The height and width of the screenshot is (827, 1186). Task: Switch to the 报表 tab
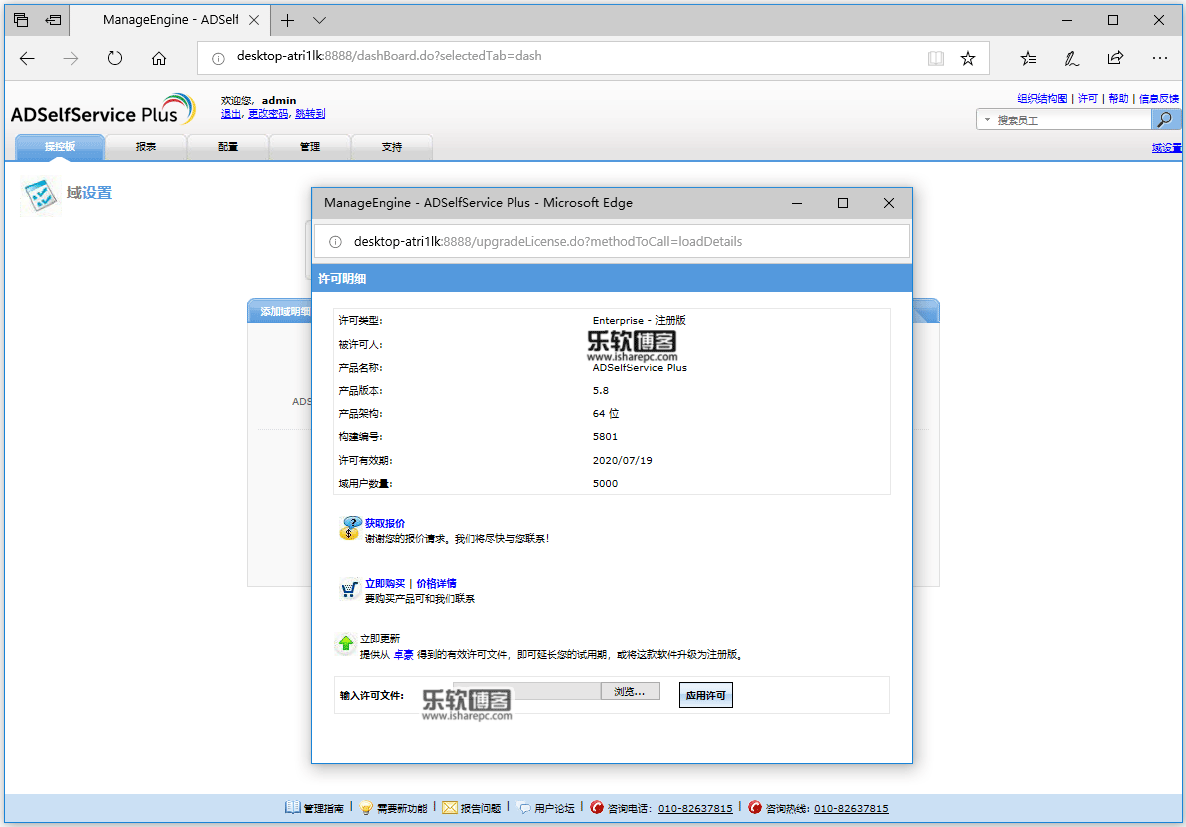point(146,147)
